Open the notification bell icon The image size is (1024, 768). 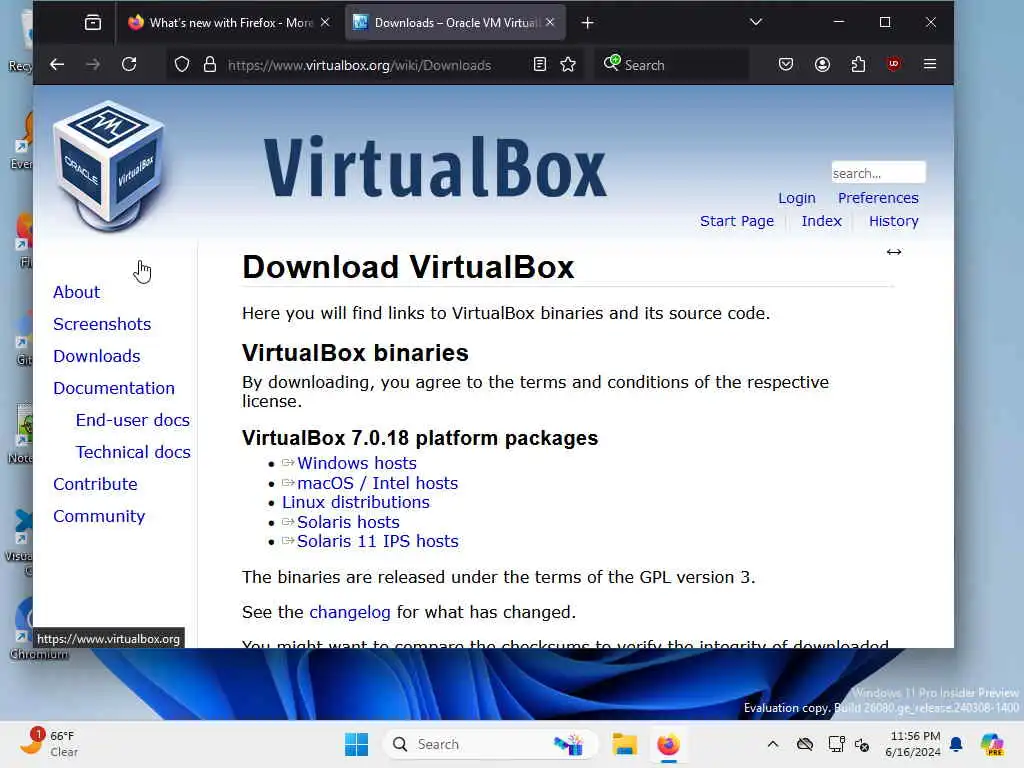[956, 744]
